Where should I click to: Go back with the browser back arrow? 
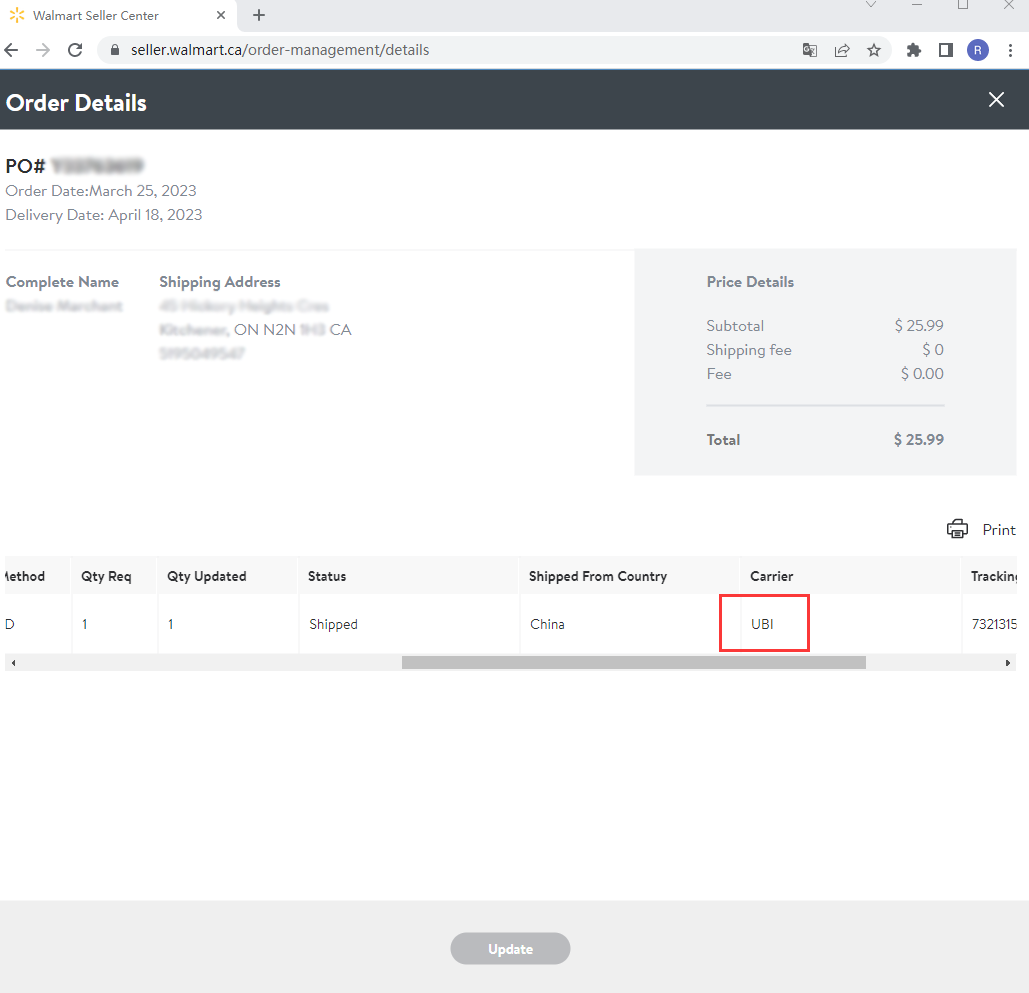coord(12,50)
